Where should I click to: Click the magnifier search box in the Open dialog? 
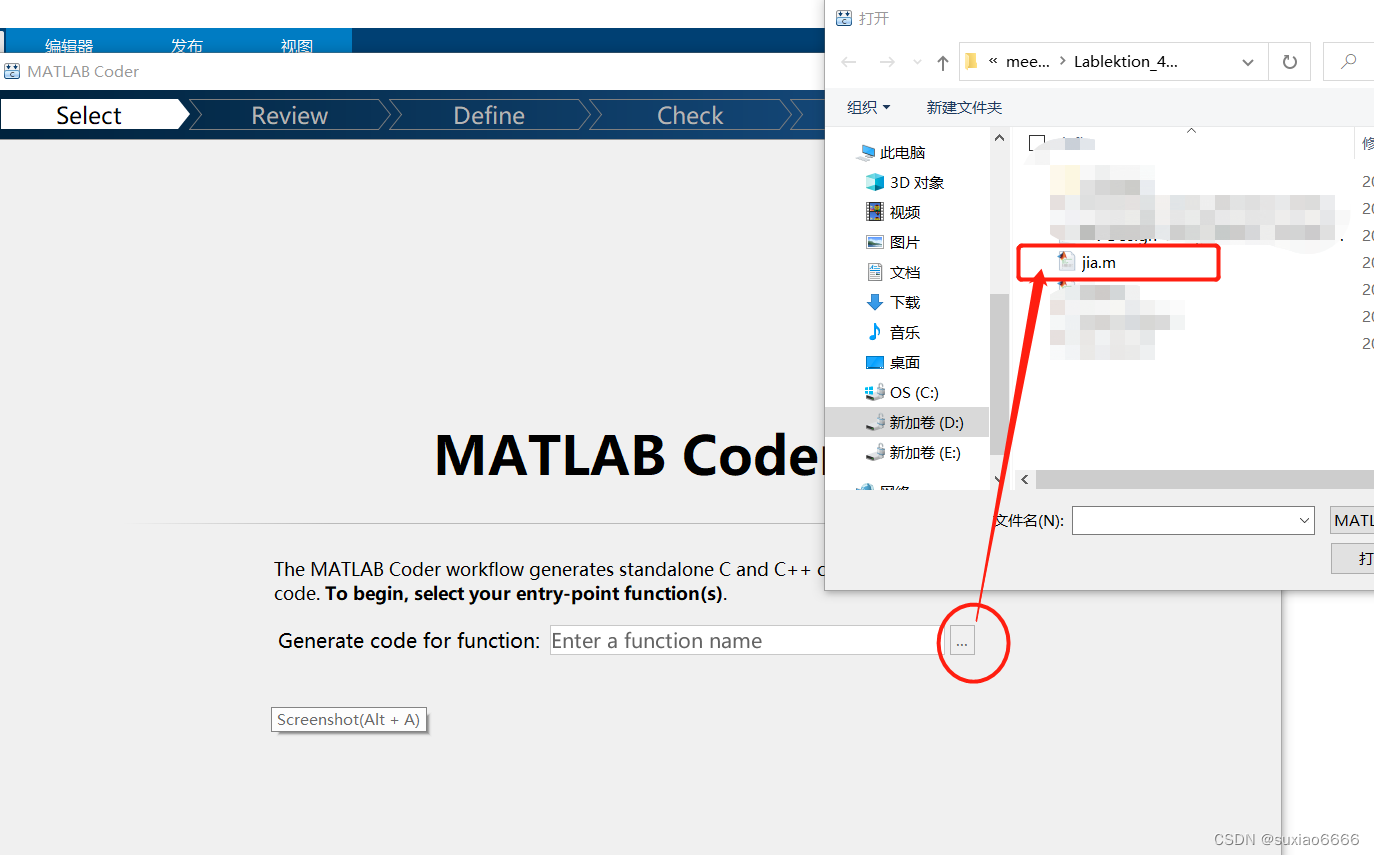(1349, 62)
